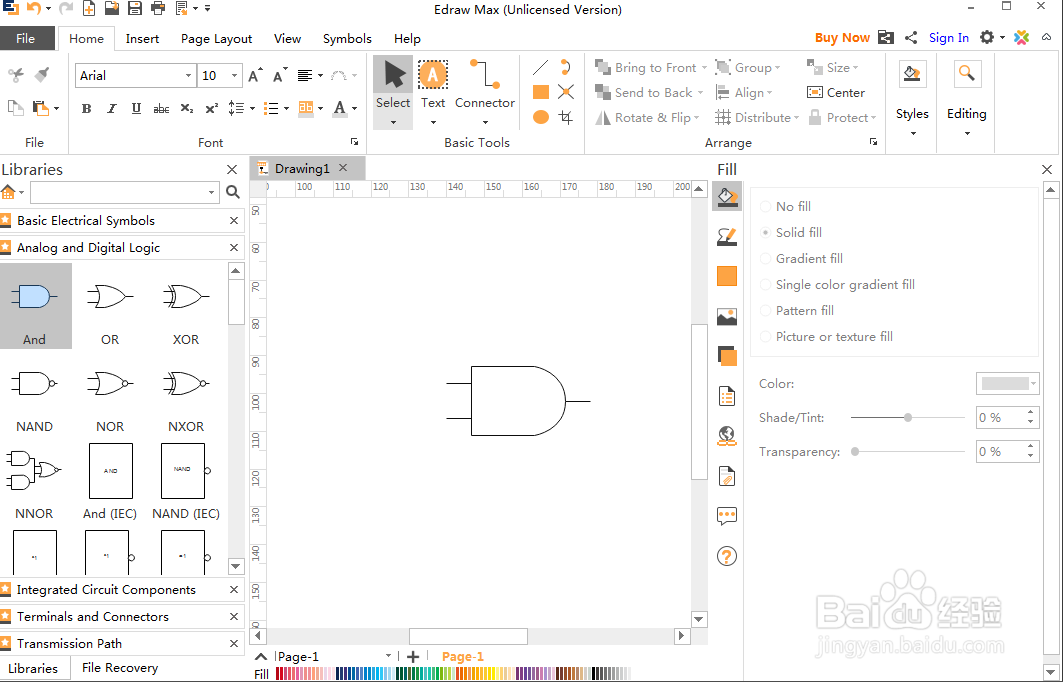Open the Symbols ribbon tab

(347, 39)
